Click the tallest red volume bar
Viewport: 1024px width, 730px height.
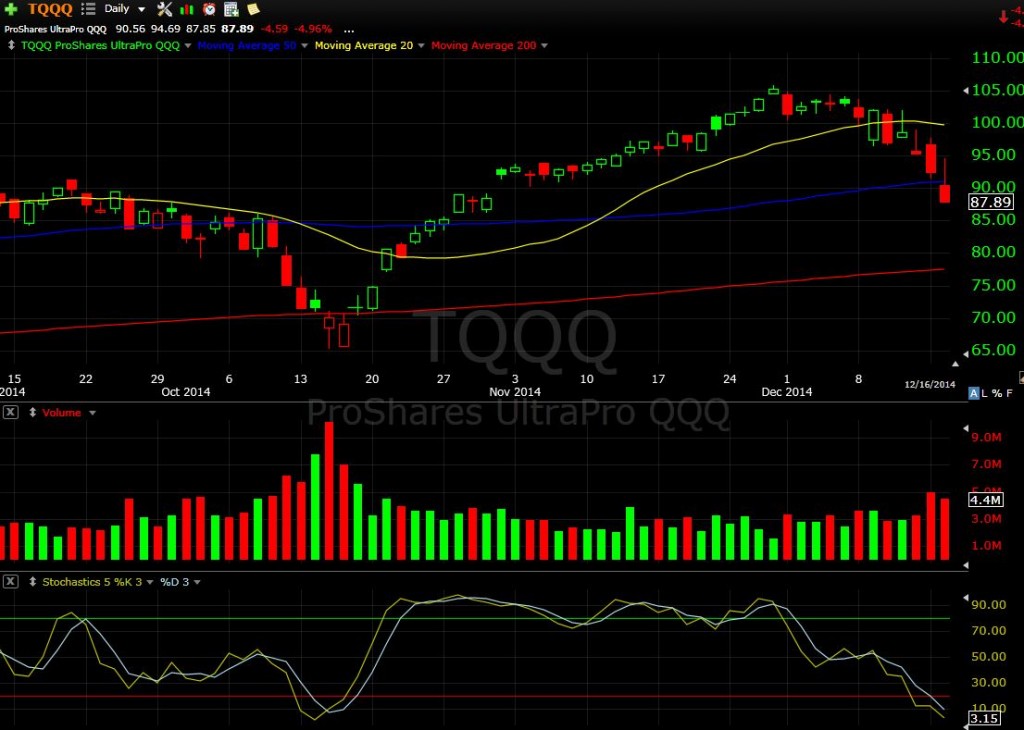pyautogui.click(x=329, y=491)
